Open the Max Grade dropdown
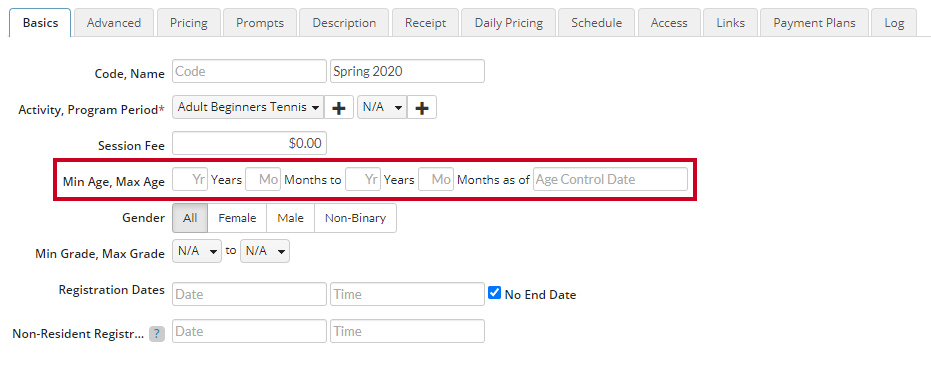 click(264, 251)
